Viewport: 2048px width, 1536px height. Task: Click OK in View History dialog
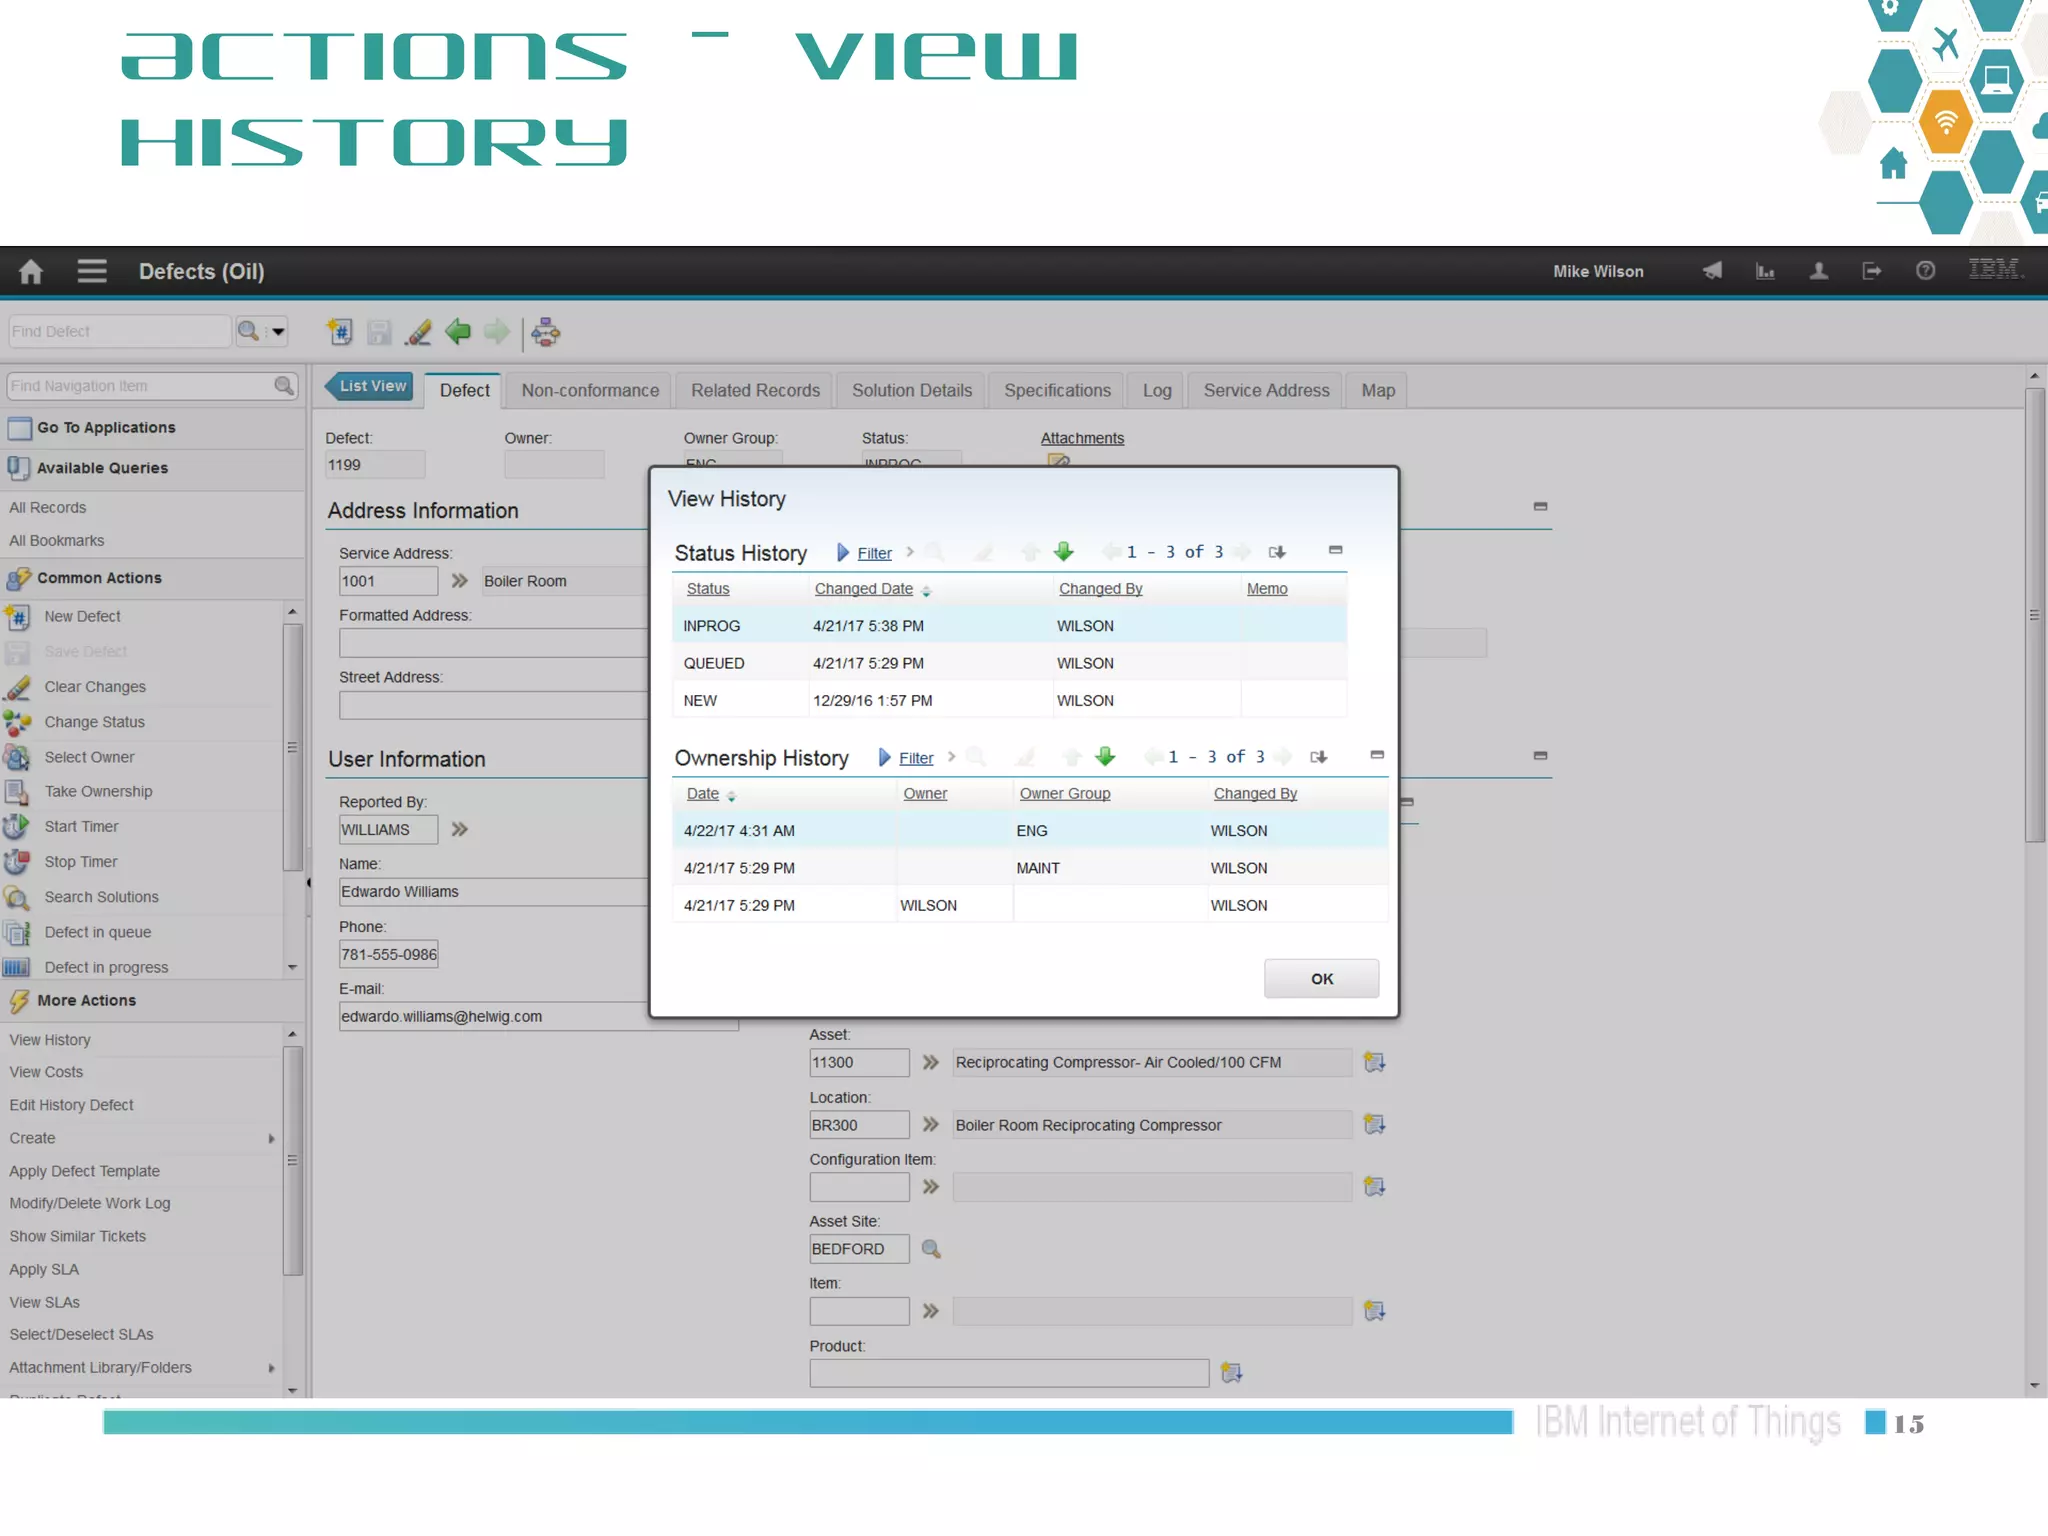coord(1321,978)
